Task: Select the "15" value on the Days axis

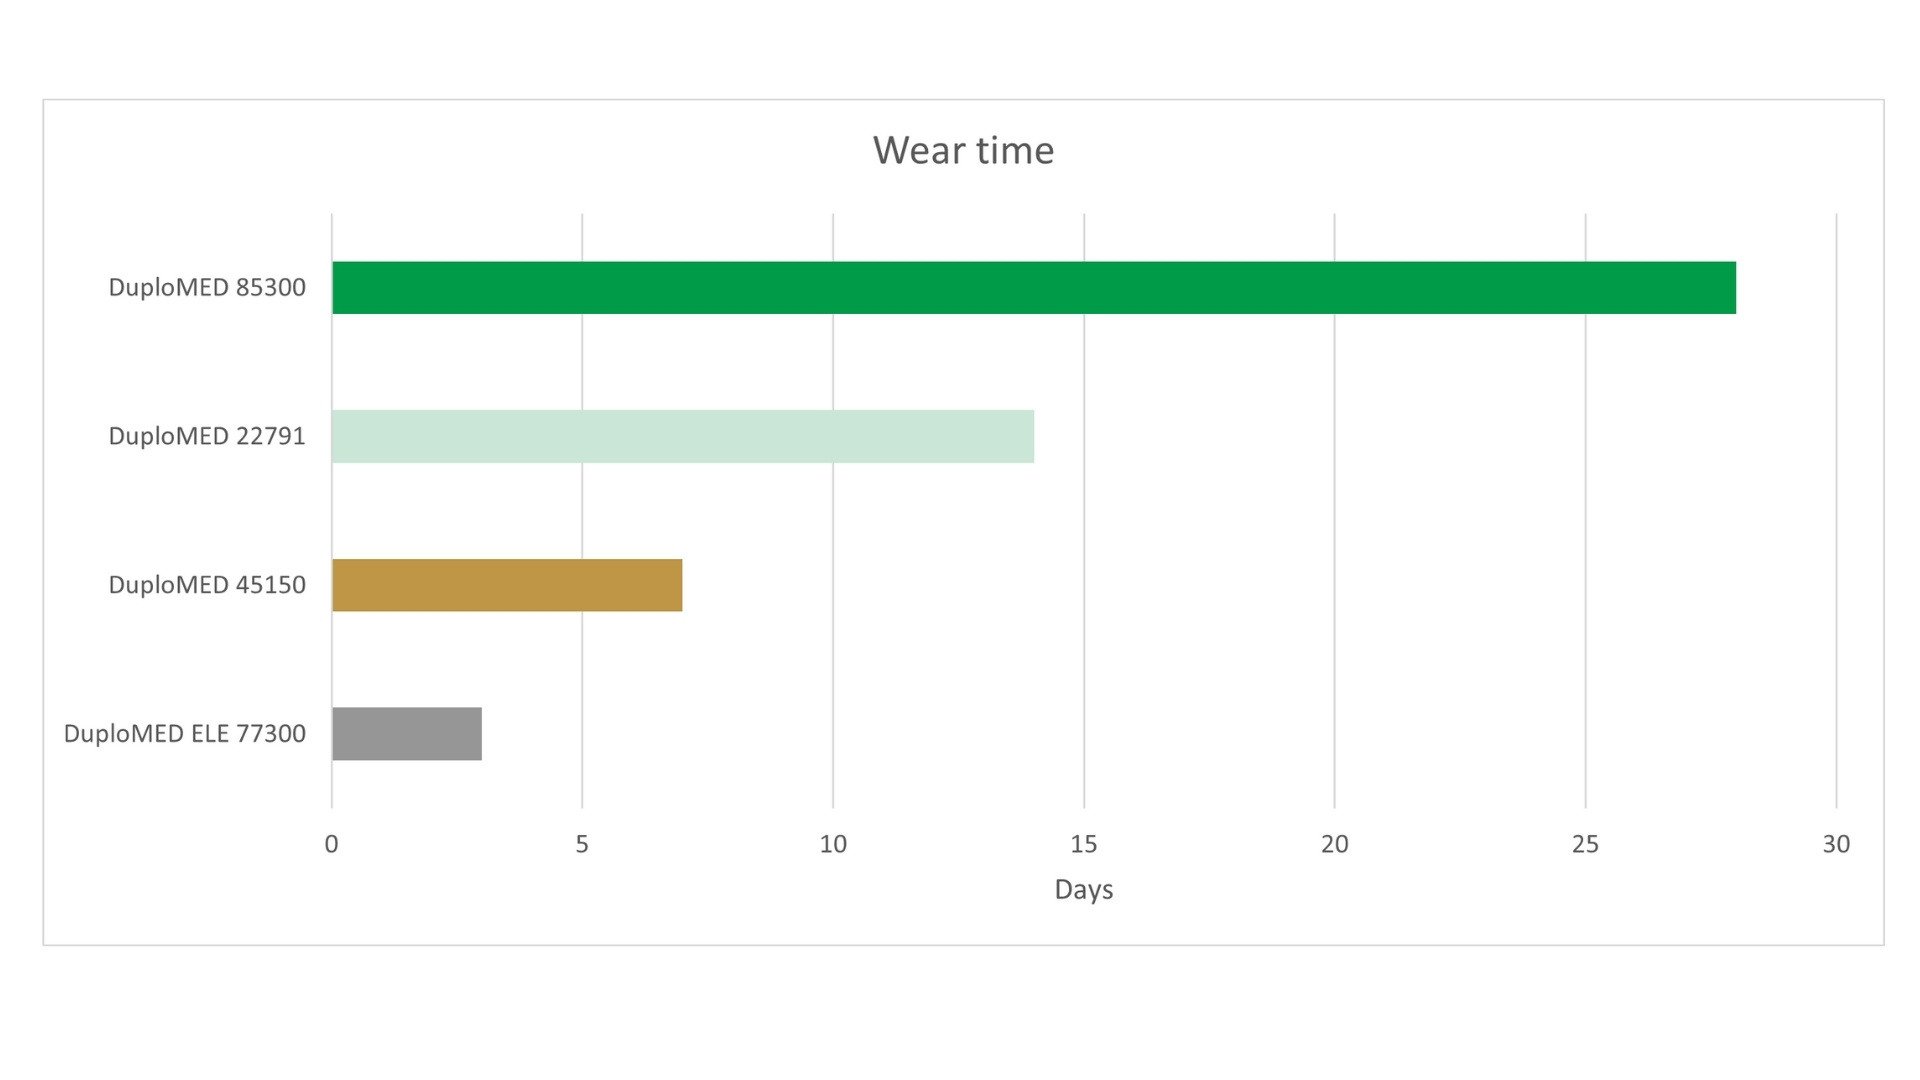Action: (x=1083, y=844)
